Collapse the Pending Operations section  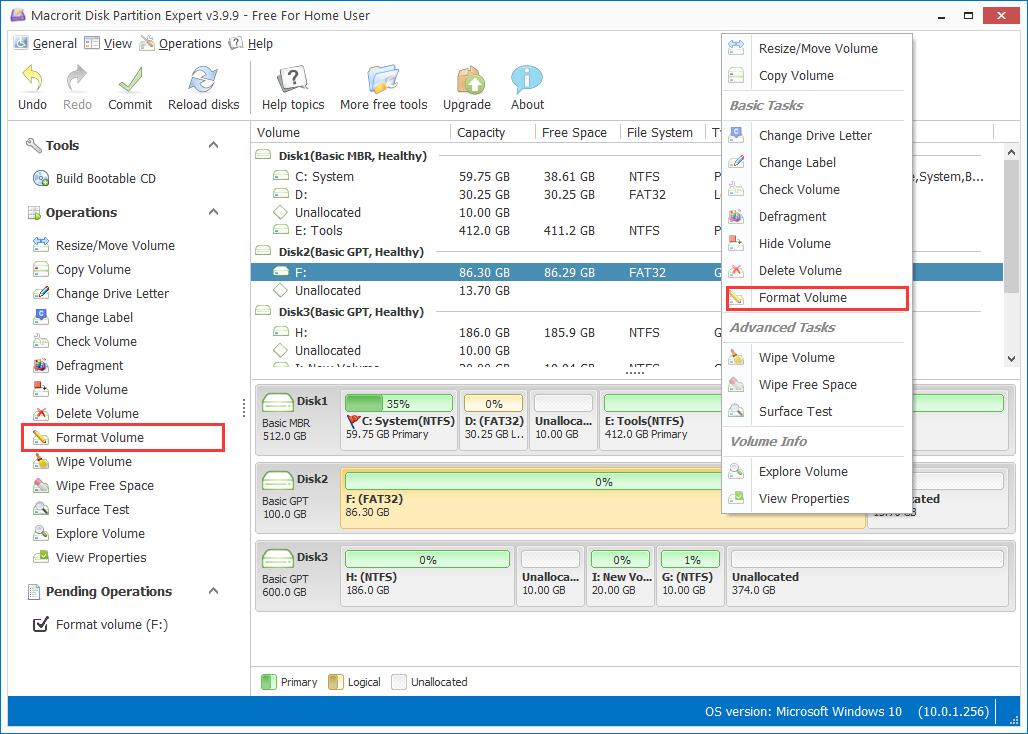(x=211, y=591)
